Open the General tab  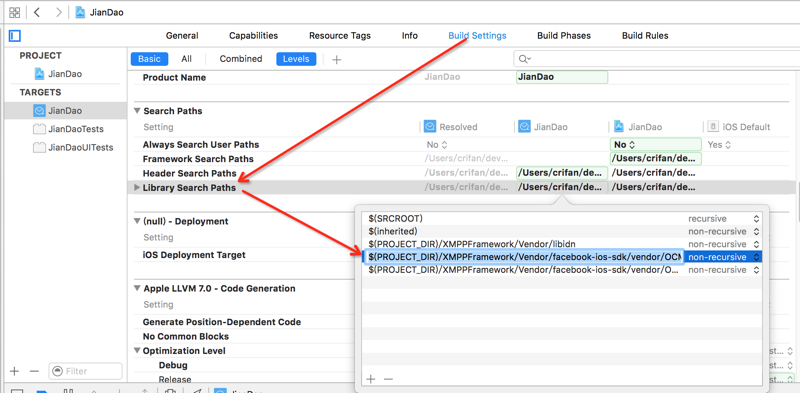pos(182,36)
